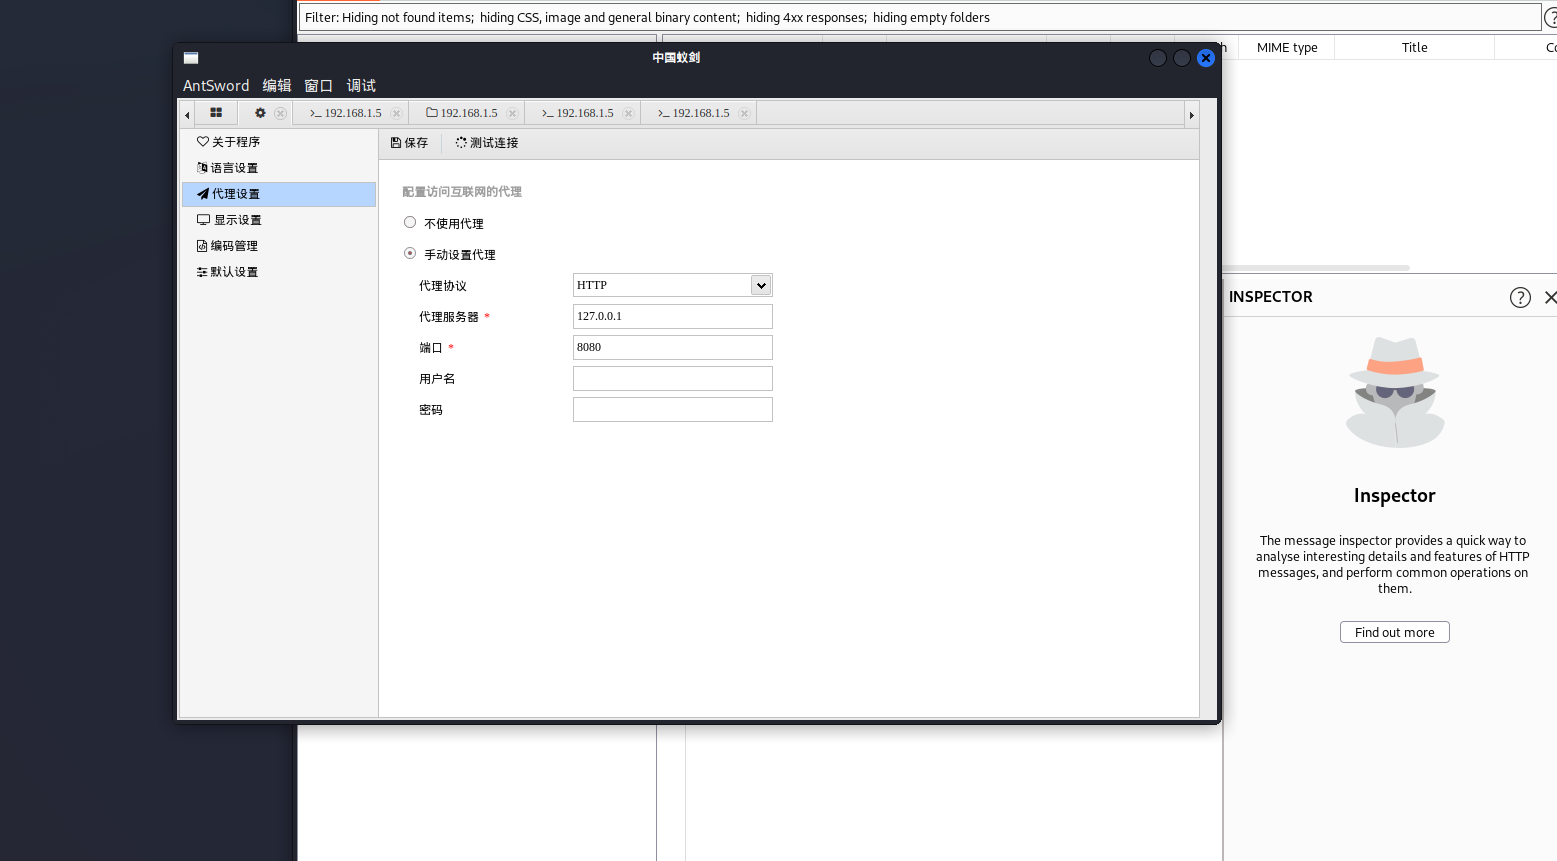1557x861 pixels.
Task: Open 默认设置 default settings
Action: tap(279, 272)
